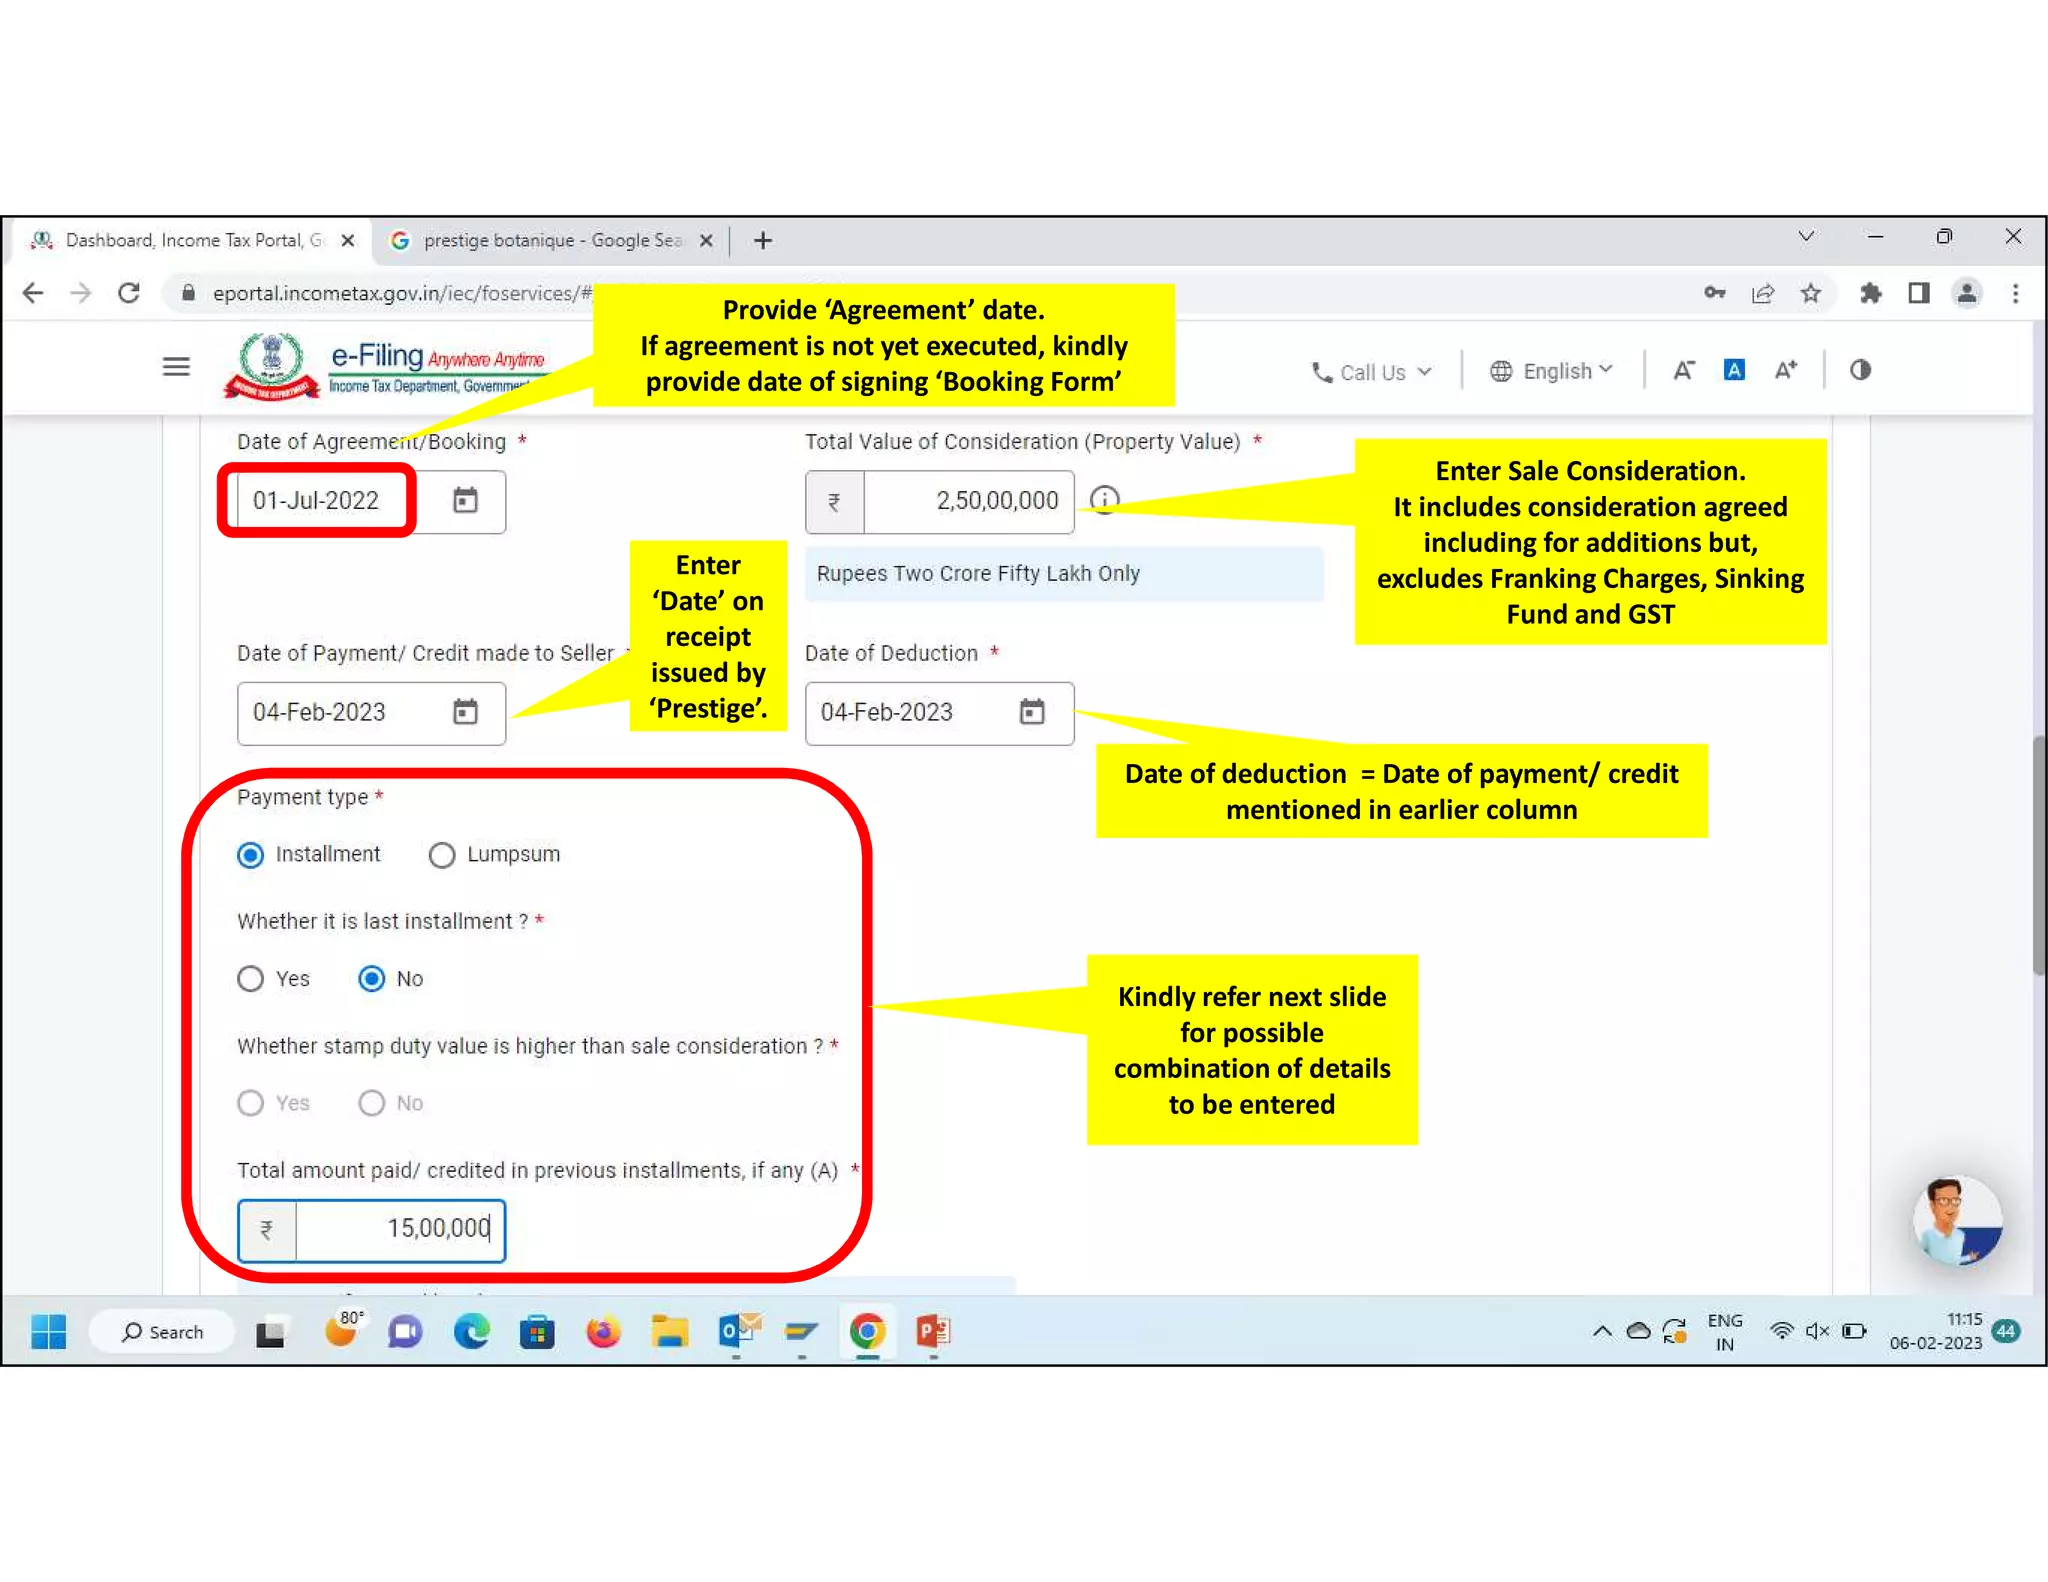The width and height of the screenshot is (2048, 1582).
Task: Toggle the high contrast mode icon
Action: pyautogui.click(x=1859, y=370)
